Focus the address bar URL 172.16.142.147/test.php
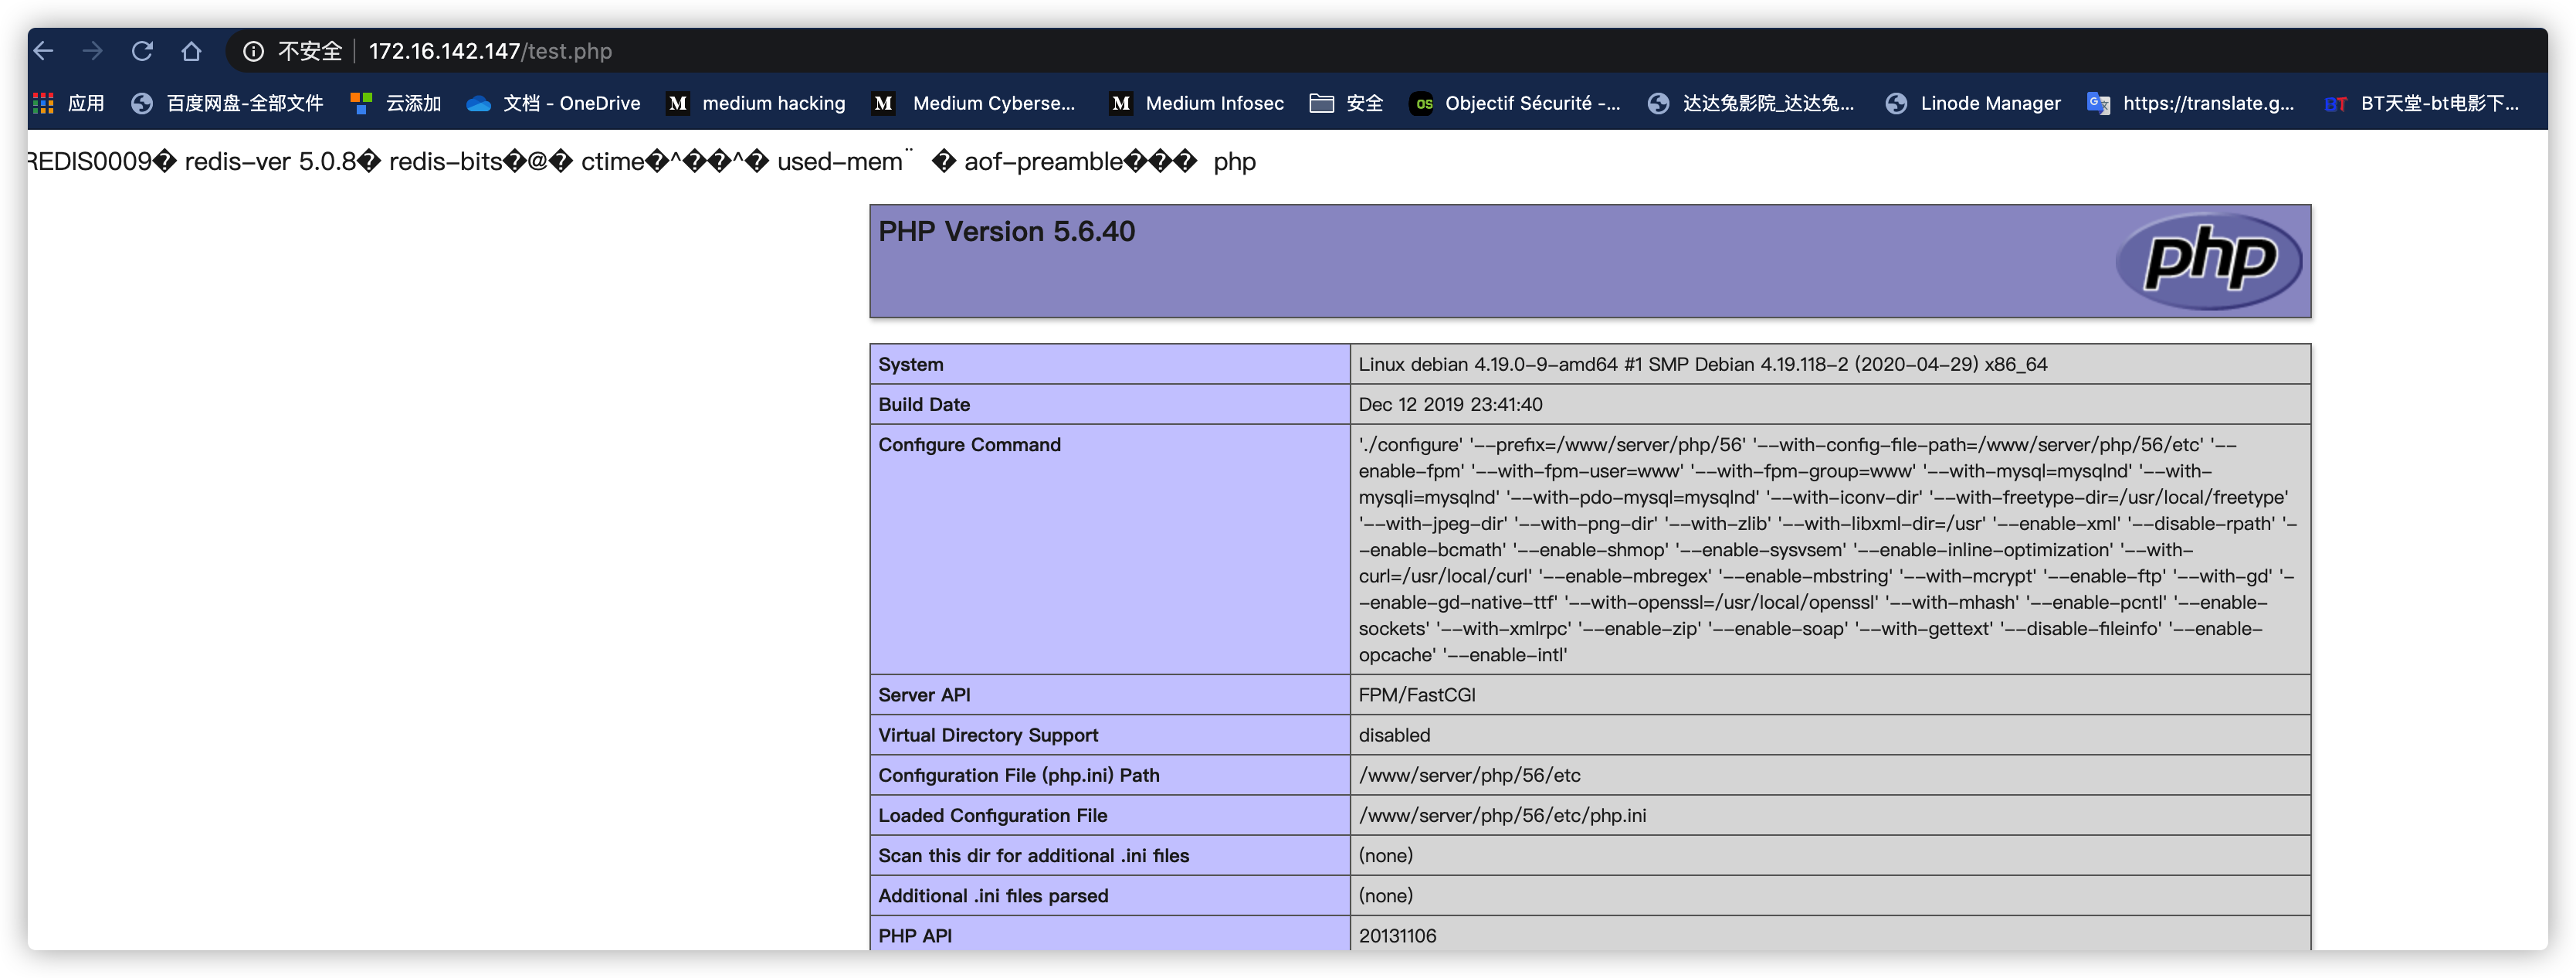 coord(490,51)
